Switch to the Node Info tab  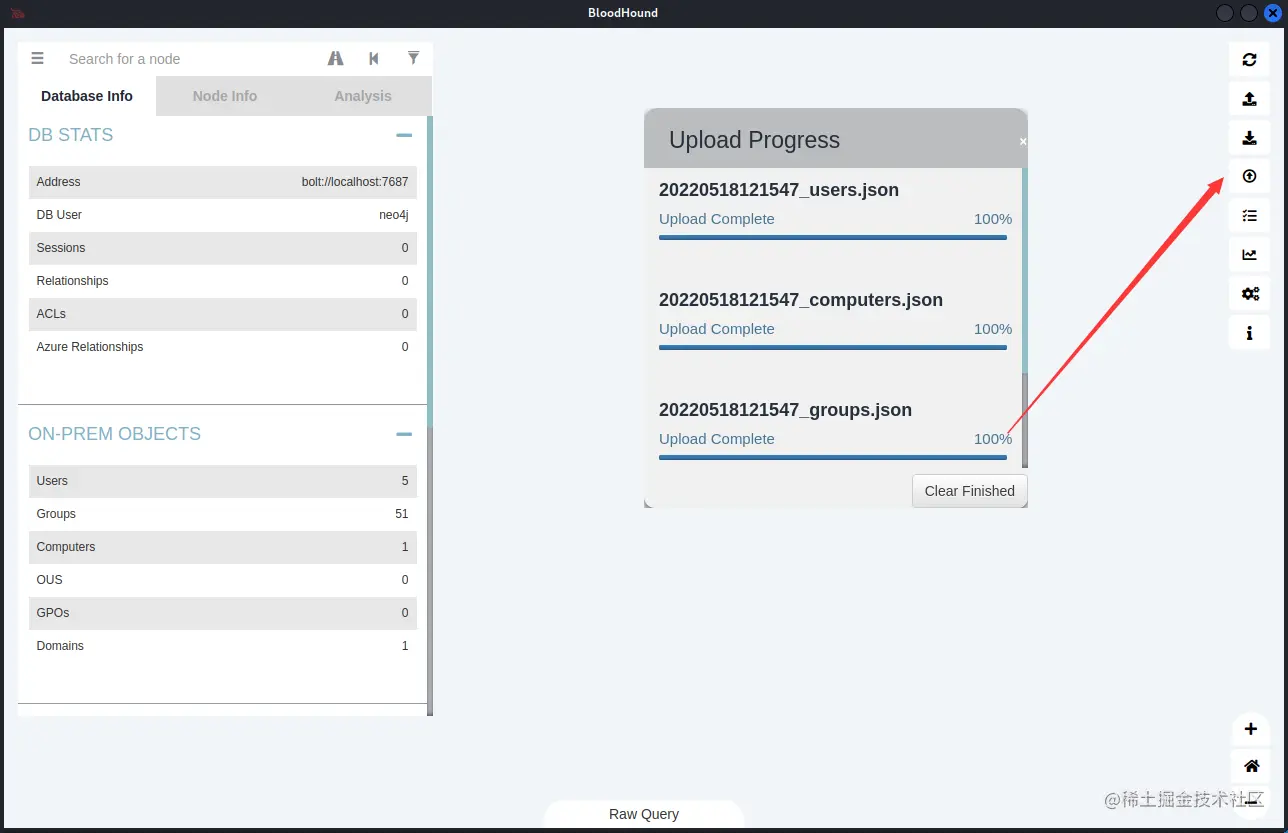click(x=225, y=96)
